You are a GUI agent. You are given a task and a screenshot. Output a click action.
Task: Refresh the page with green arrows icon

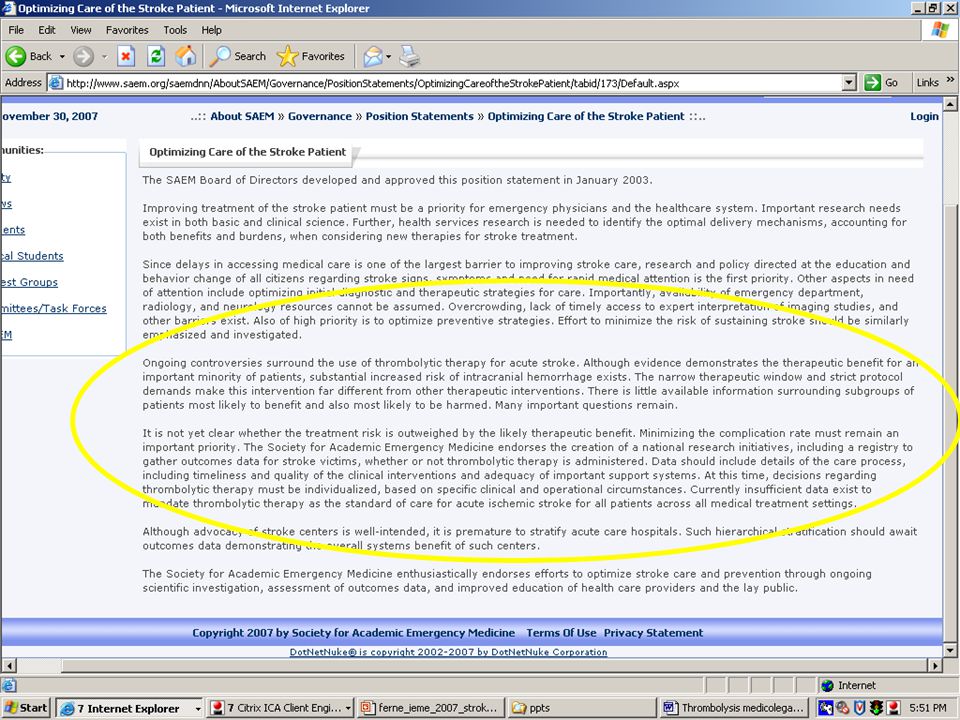point(156,56)
